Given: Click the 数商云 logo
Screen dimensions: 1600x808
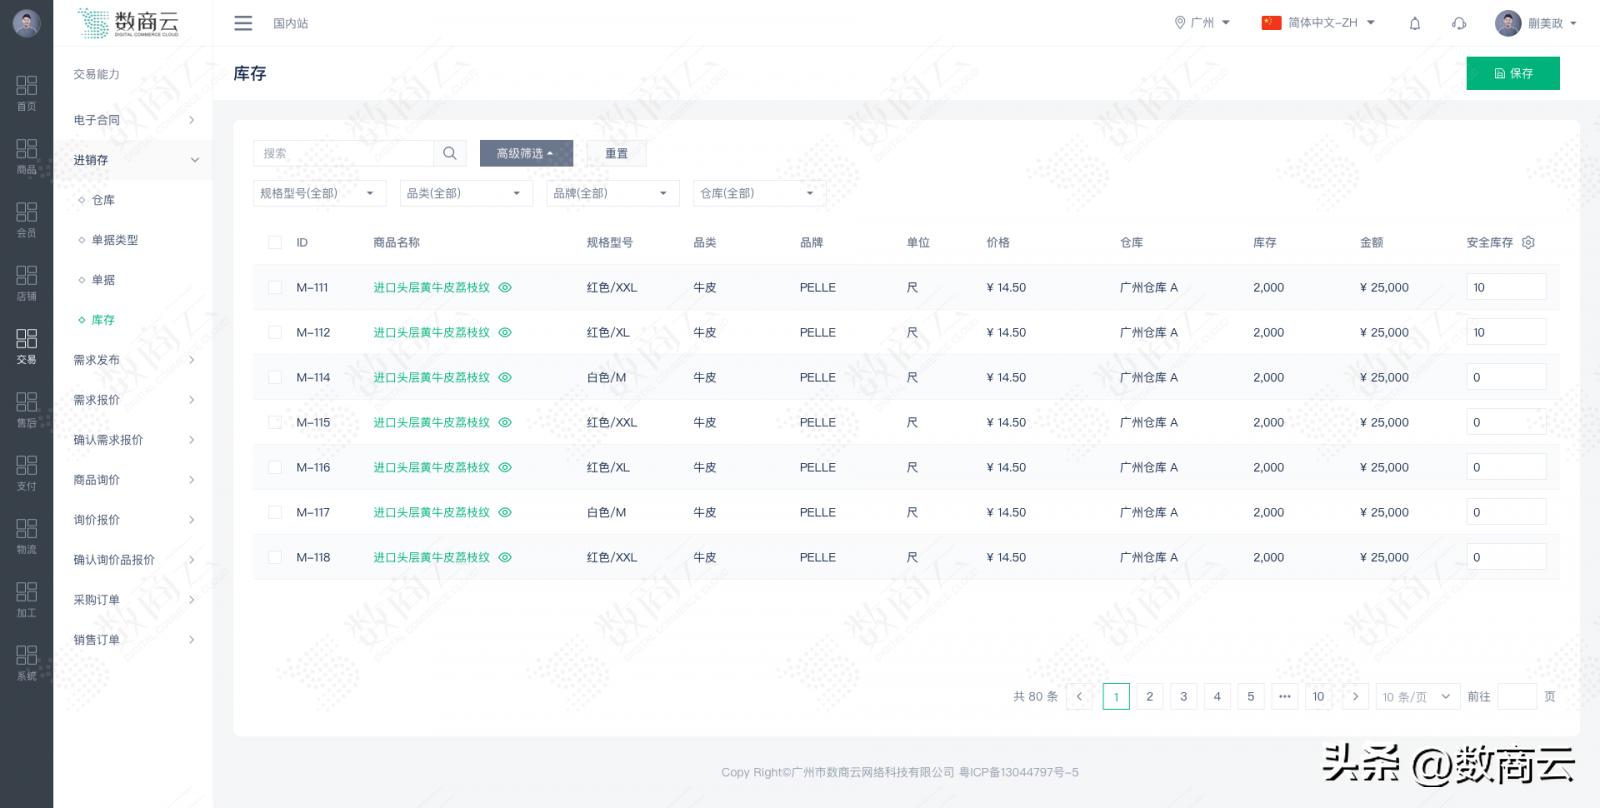Looking at the screenshot, I should click(129, 22).
